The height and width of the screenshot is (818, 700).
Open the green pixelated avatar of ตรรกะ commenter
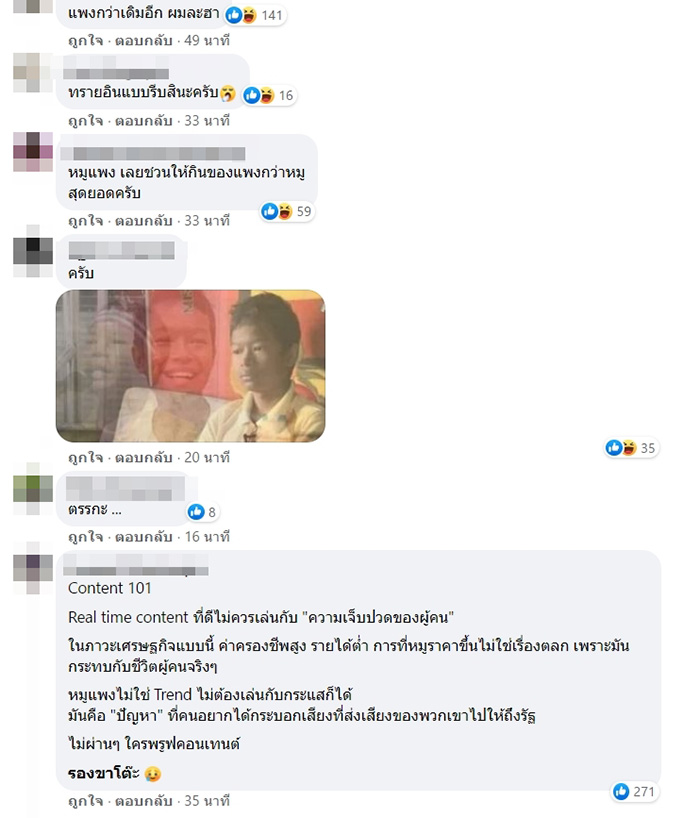pos(33,489)
